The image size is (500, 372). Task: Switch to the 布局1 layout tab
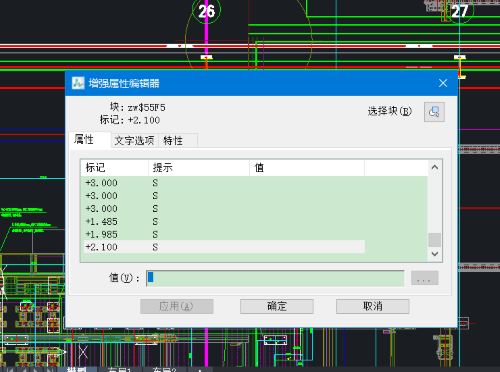pyautogui.click(x=120, y=370)
